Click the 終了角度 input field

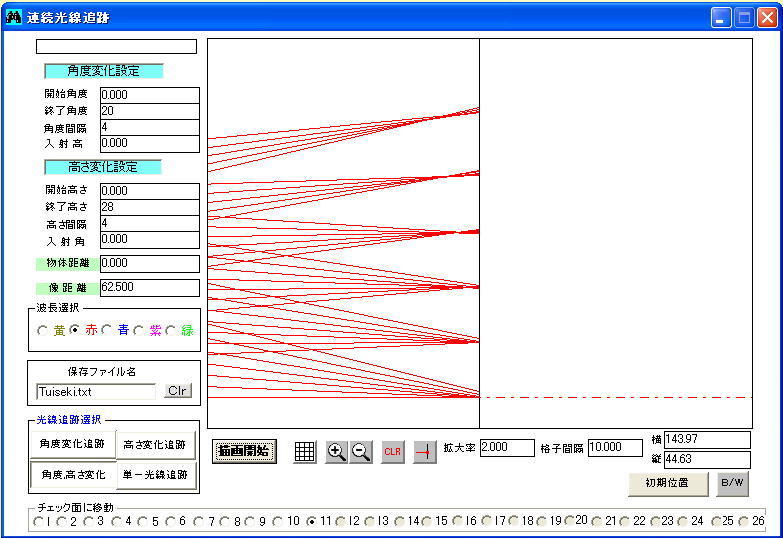click(x=149, y=111)
